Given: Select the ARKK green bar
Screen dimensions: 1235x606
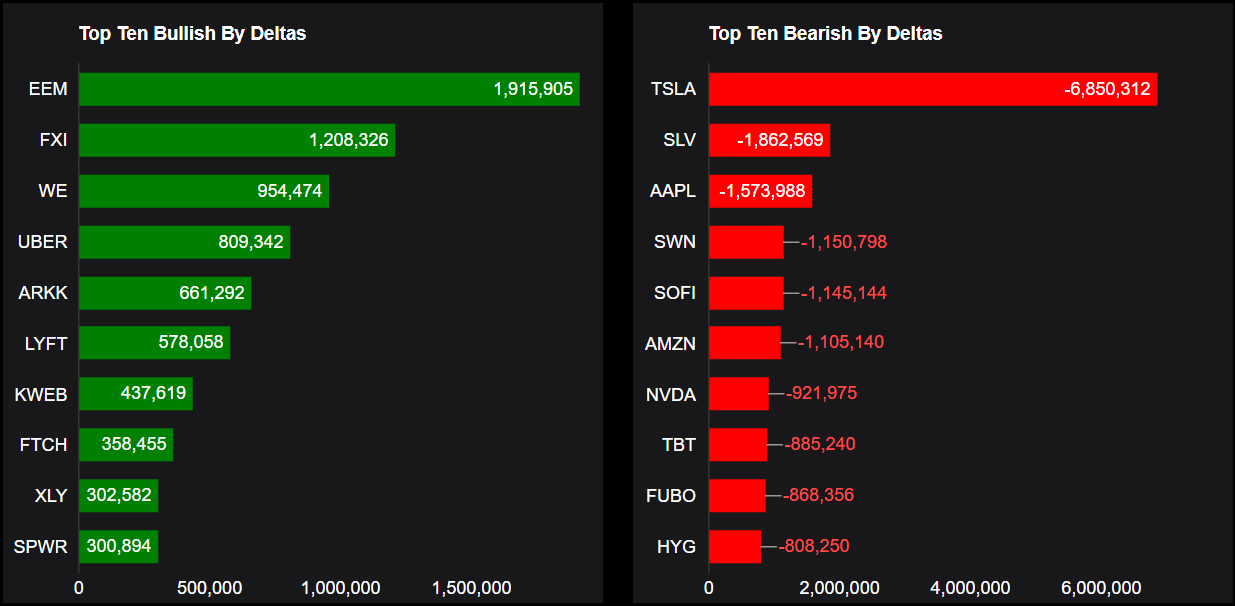Looking at the screenshot, I should (165, 293).
